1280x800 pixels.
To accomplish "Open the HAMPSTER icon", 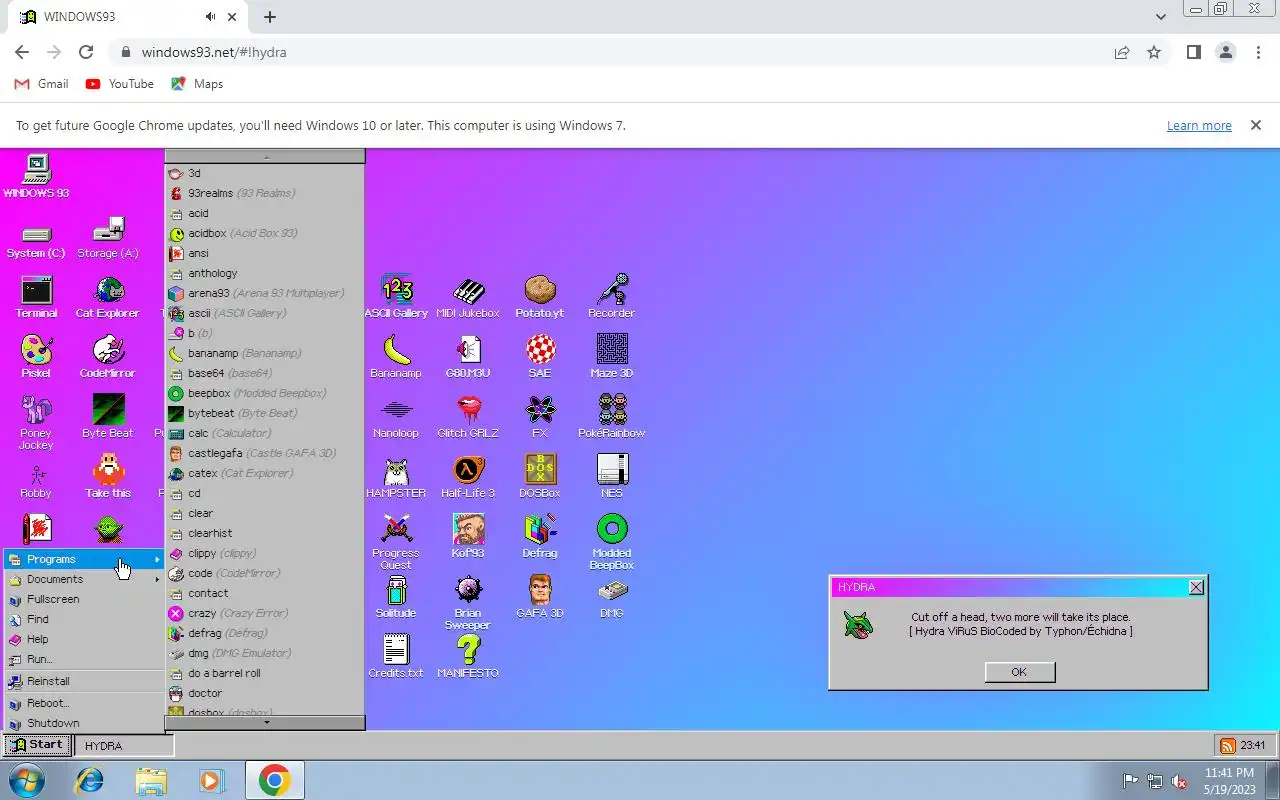I will [397, 477].
